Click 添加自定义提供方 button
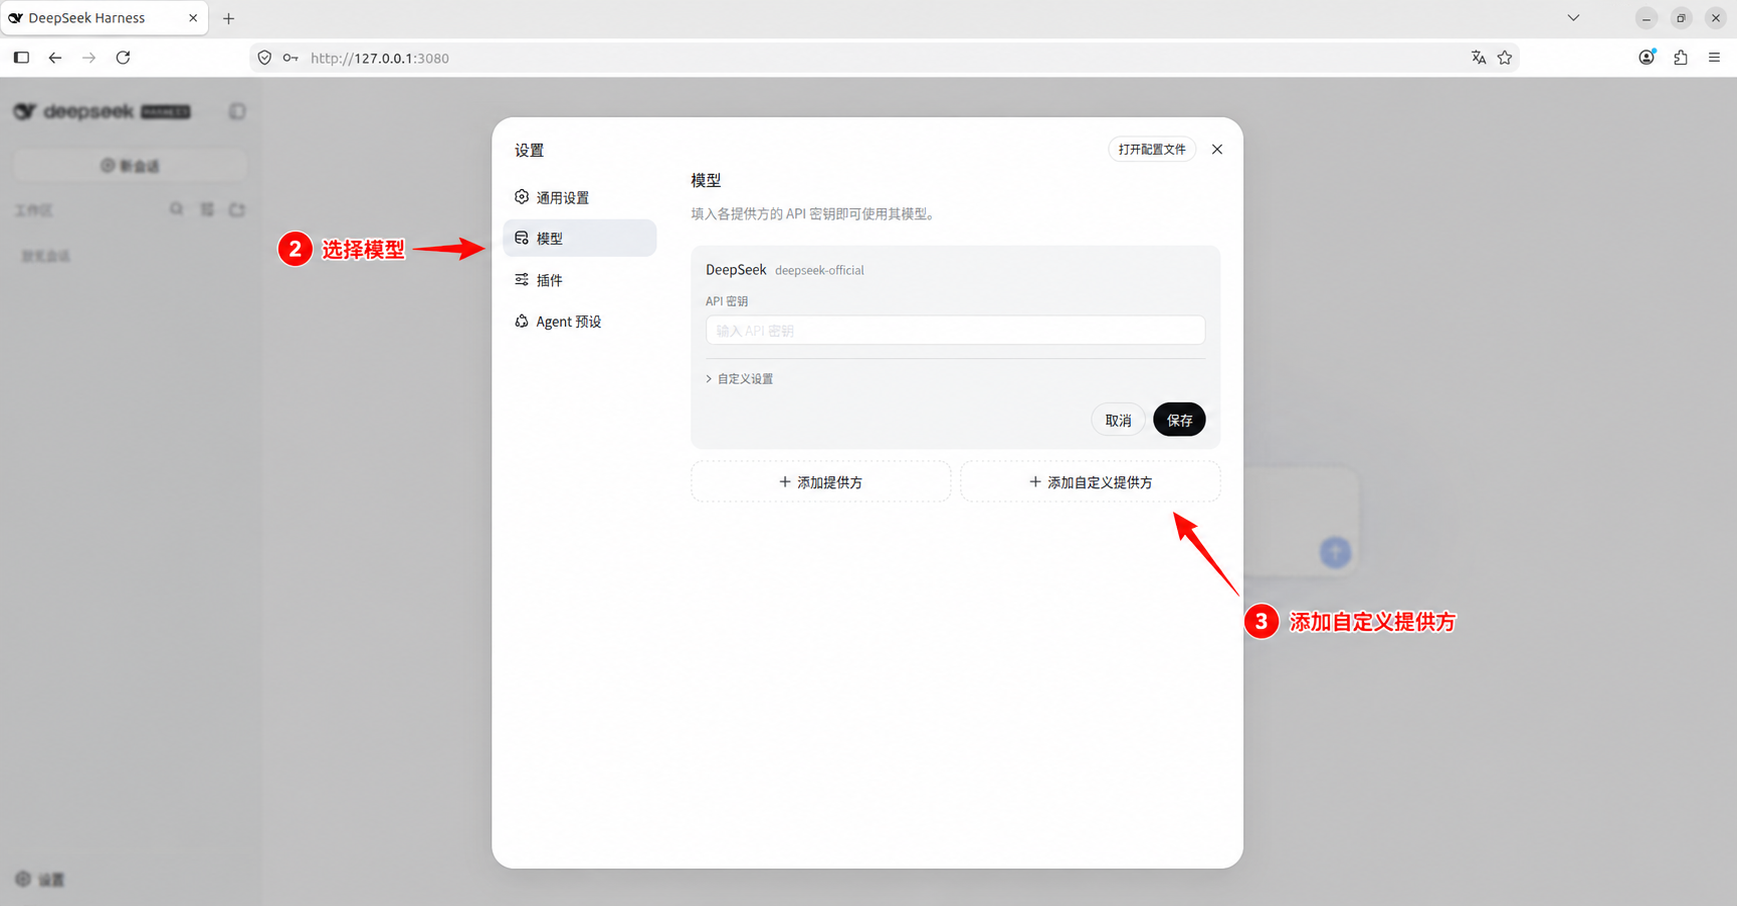 pos(1090,482)
